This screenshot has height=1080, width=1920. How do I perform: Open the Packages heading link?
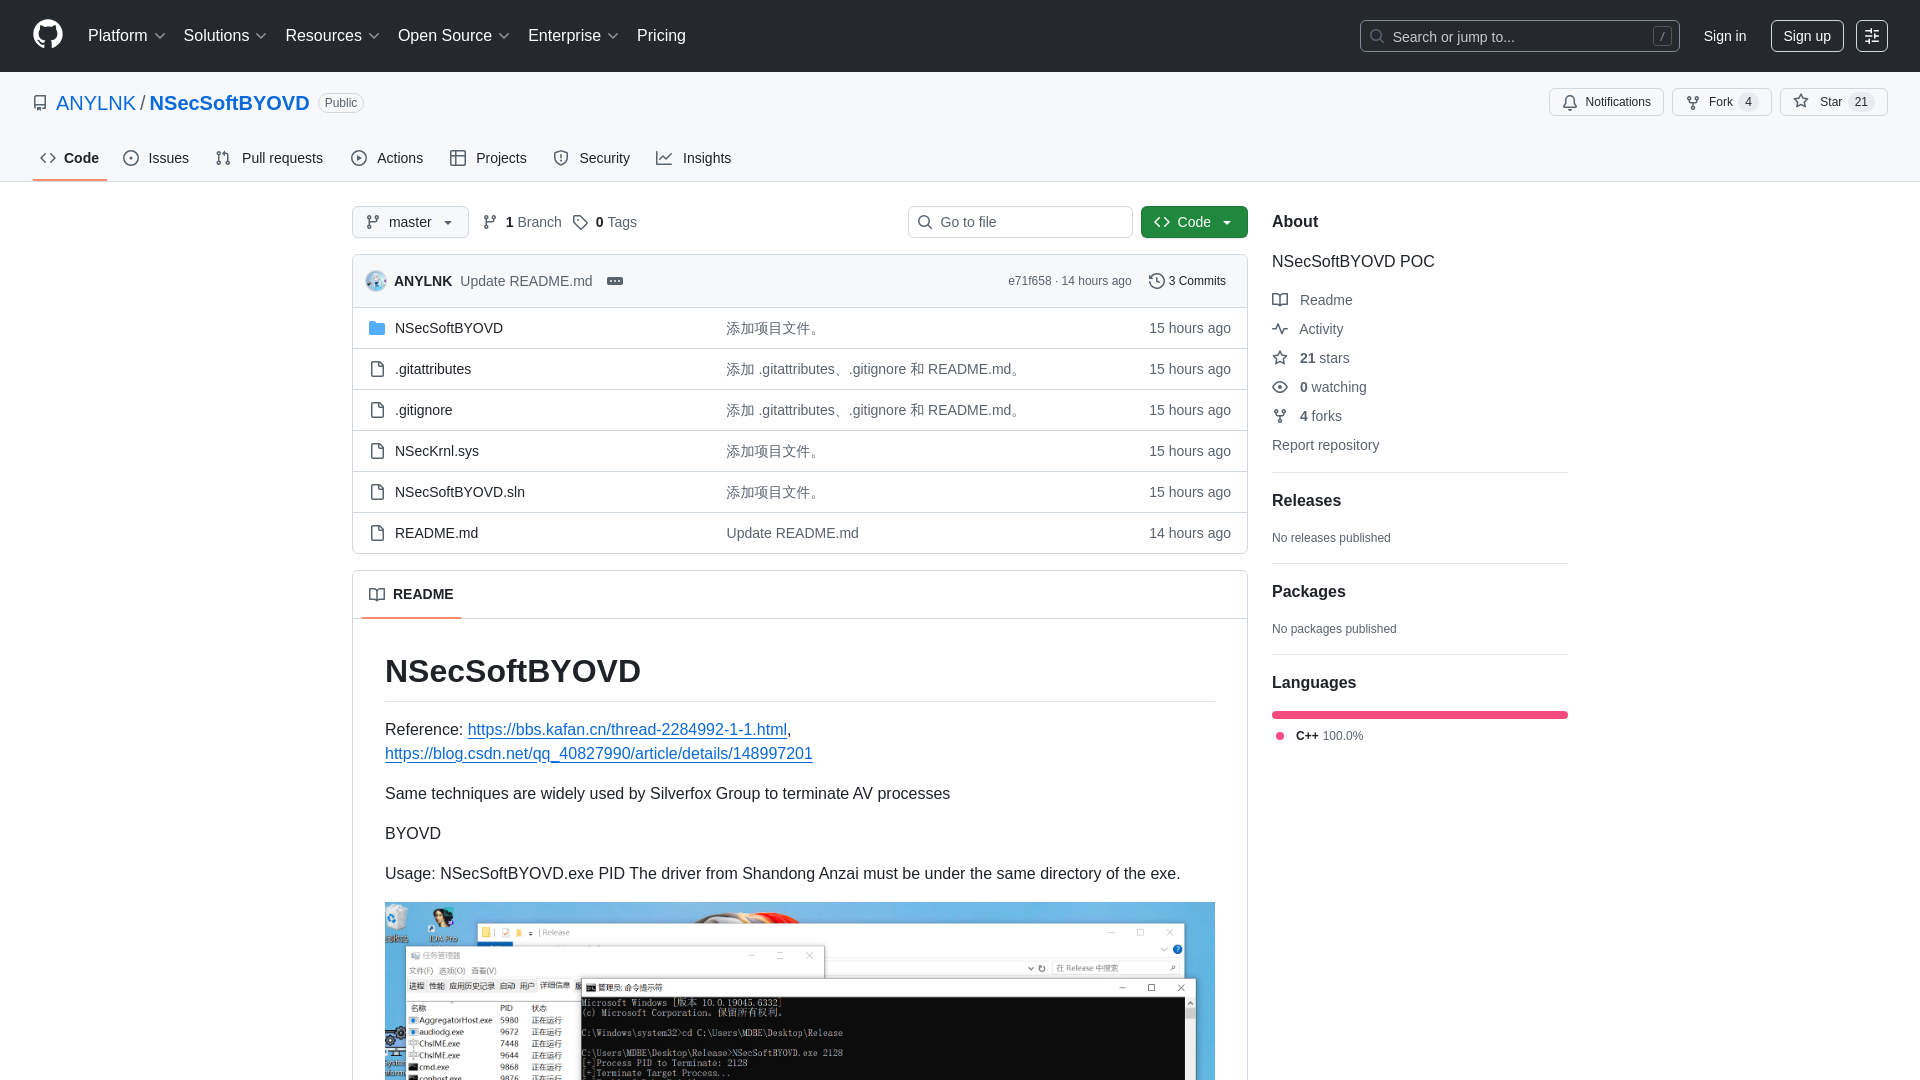point(1308,592)
